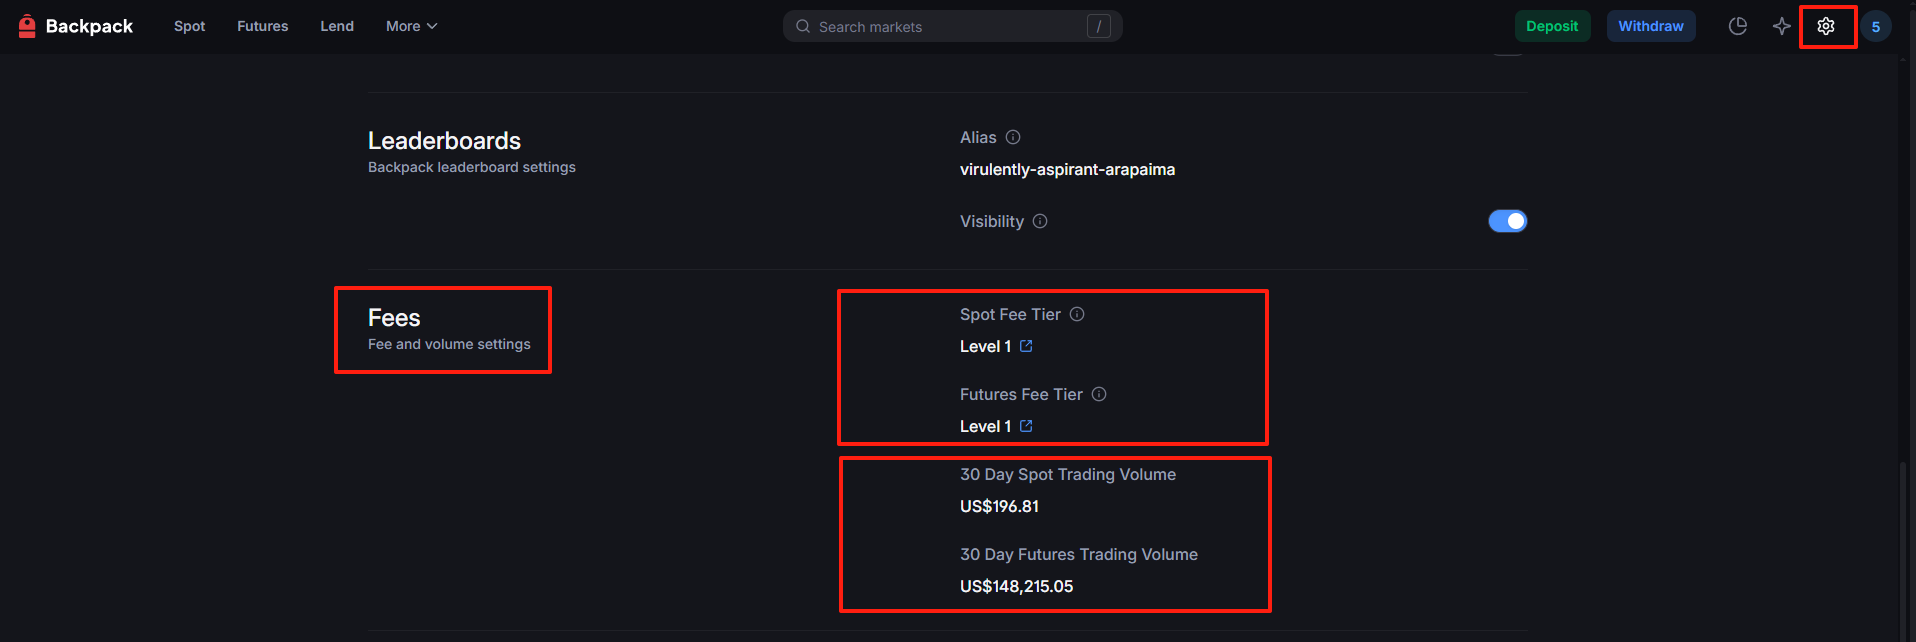Image resolution: width=1916 pixels, height=642 pixels.
Task: Click the info icon next to Visibility
Action: 1040,221
